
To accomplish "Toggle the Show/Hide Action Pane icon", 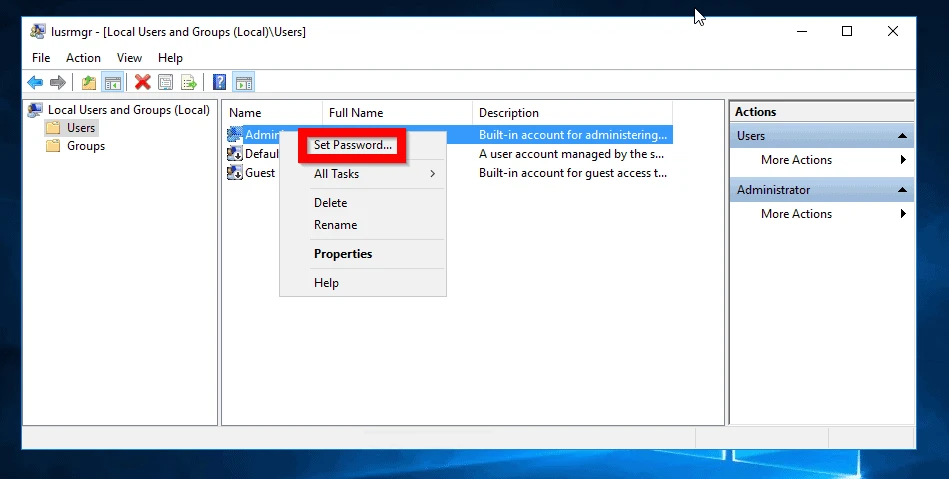I will coord(243,82).
